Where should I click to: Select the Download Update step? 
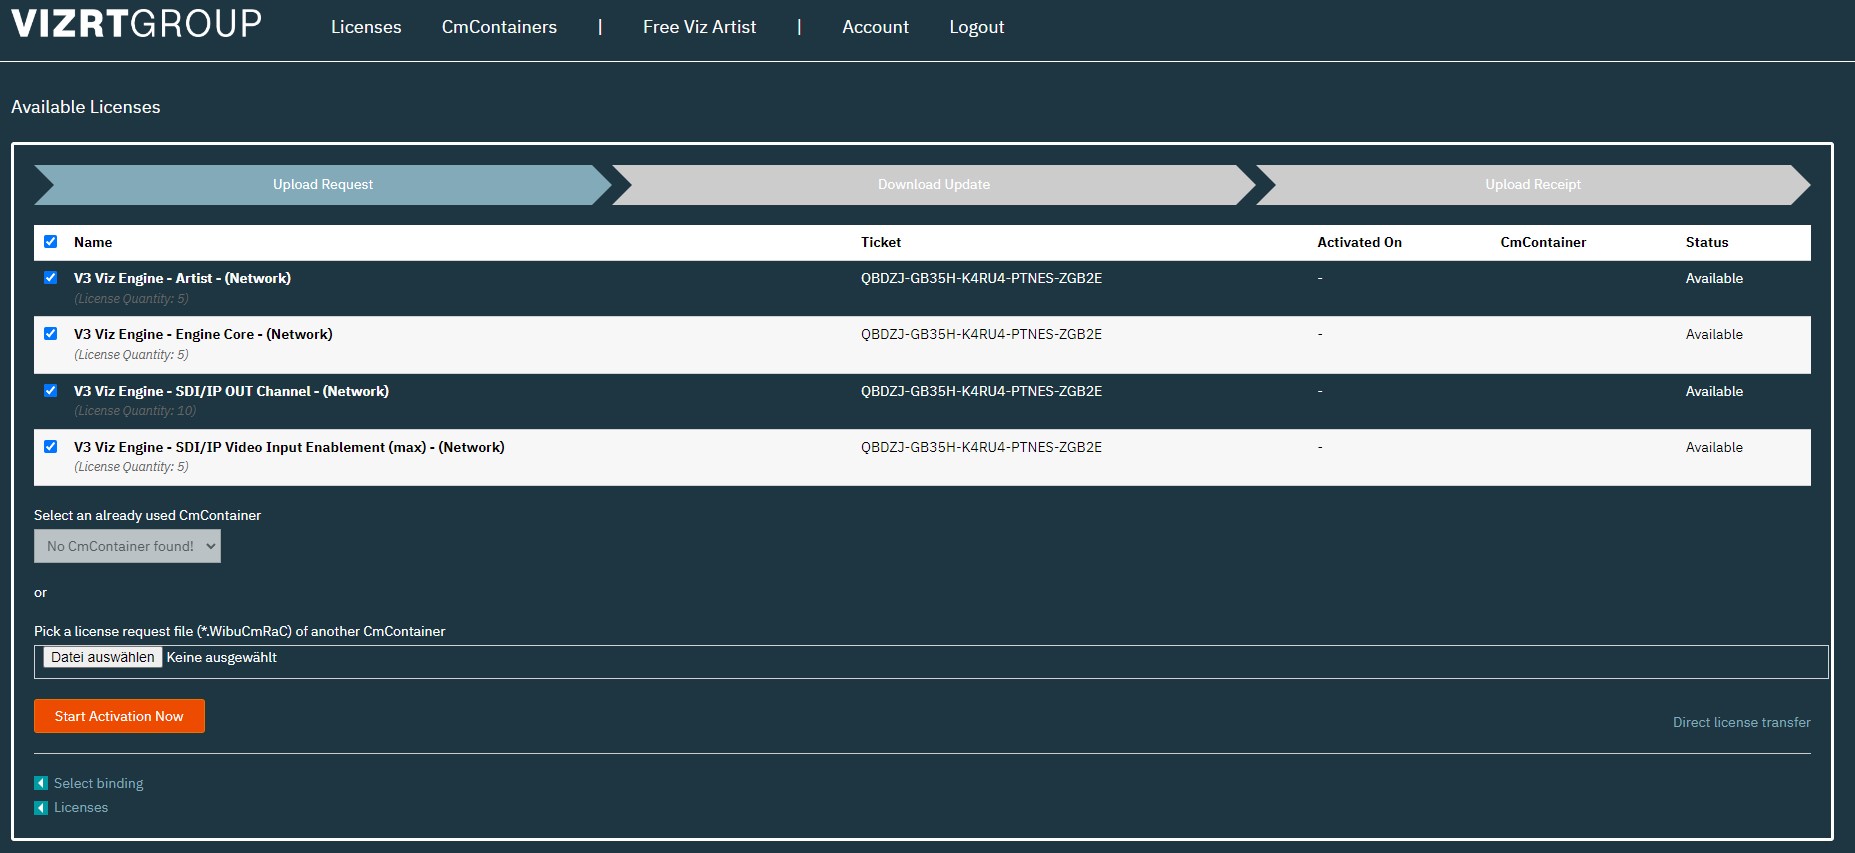[934, 184]
